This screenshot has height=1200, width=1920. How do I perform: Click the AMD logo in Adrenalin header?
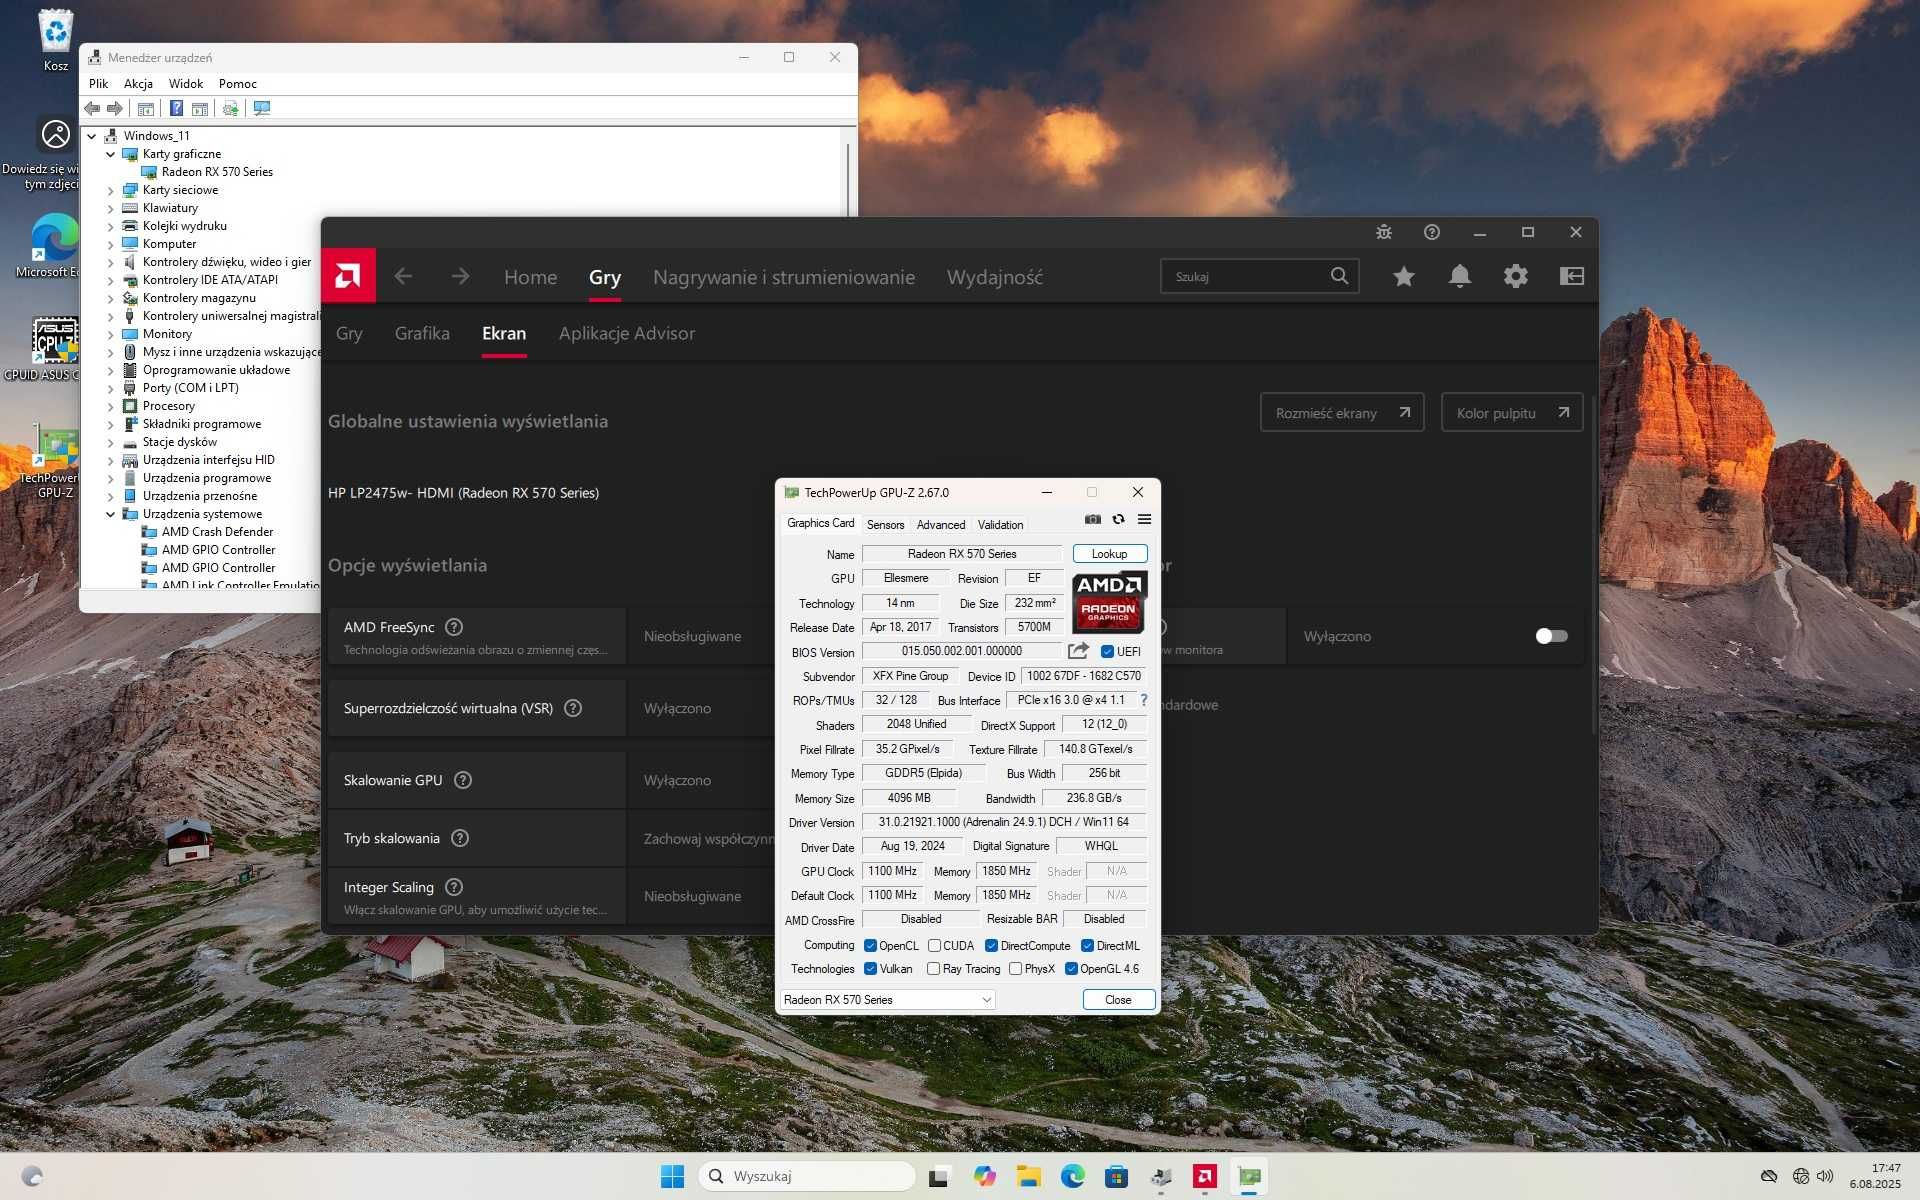(x=348, y=276)
